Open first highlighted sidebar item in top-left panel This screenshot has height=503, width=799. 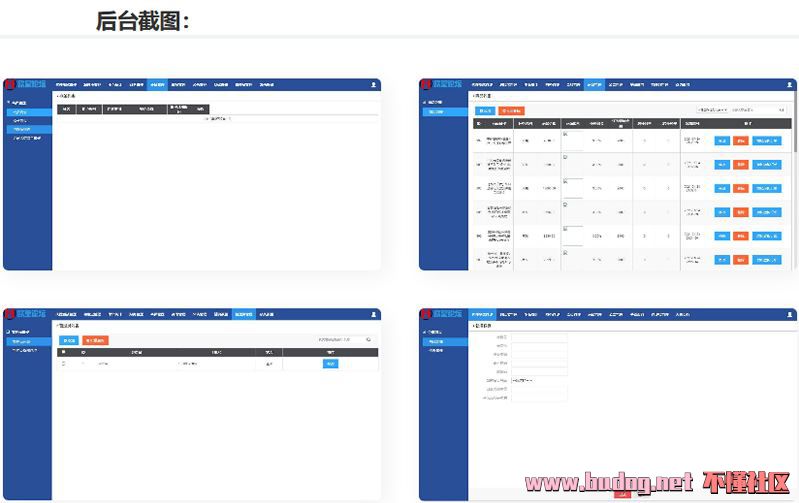pos(29,112)
